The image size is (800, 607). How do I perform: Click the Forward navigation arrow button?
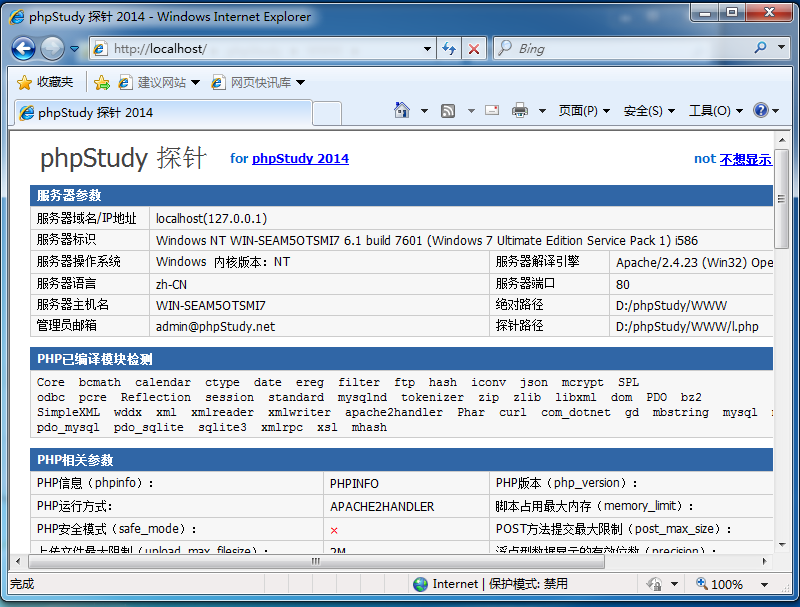[52, 49]
